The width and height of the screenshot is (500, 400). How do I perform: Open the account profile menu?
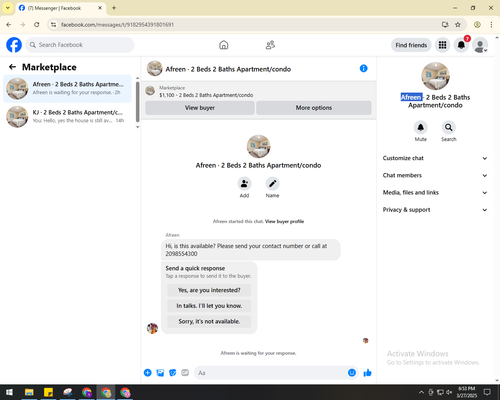480,45
